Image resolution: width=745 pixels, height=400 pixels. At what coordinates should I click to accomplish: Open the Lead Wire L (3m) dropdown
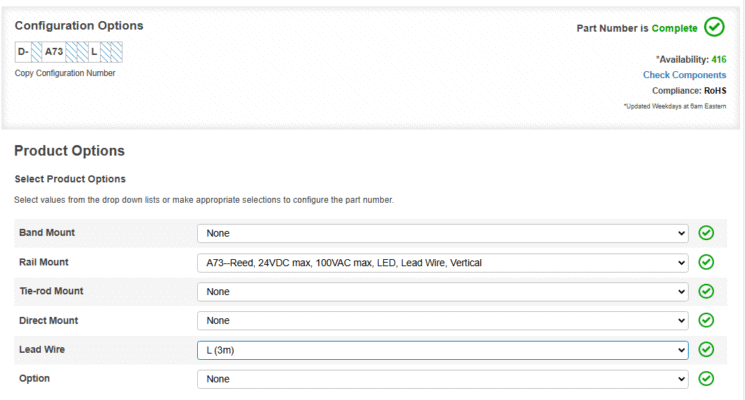click(442, 350)
